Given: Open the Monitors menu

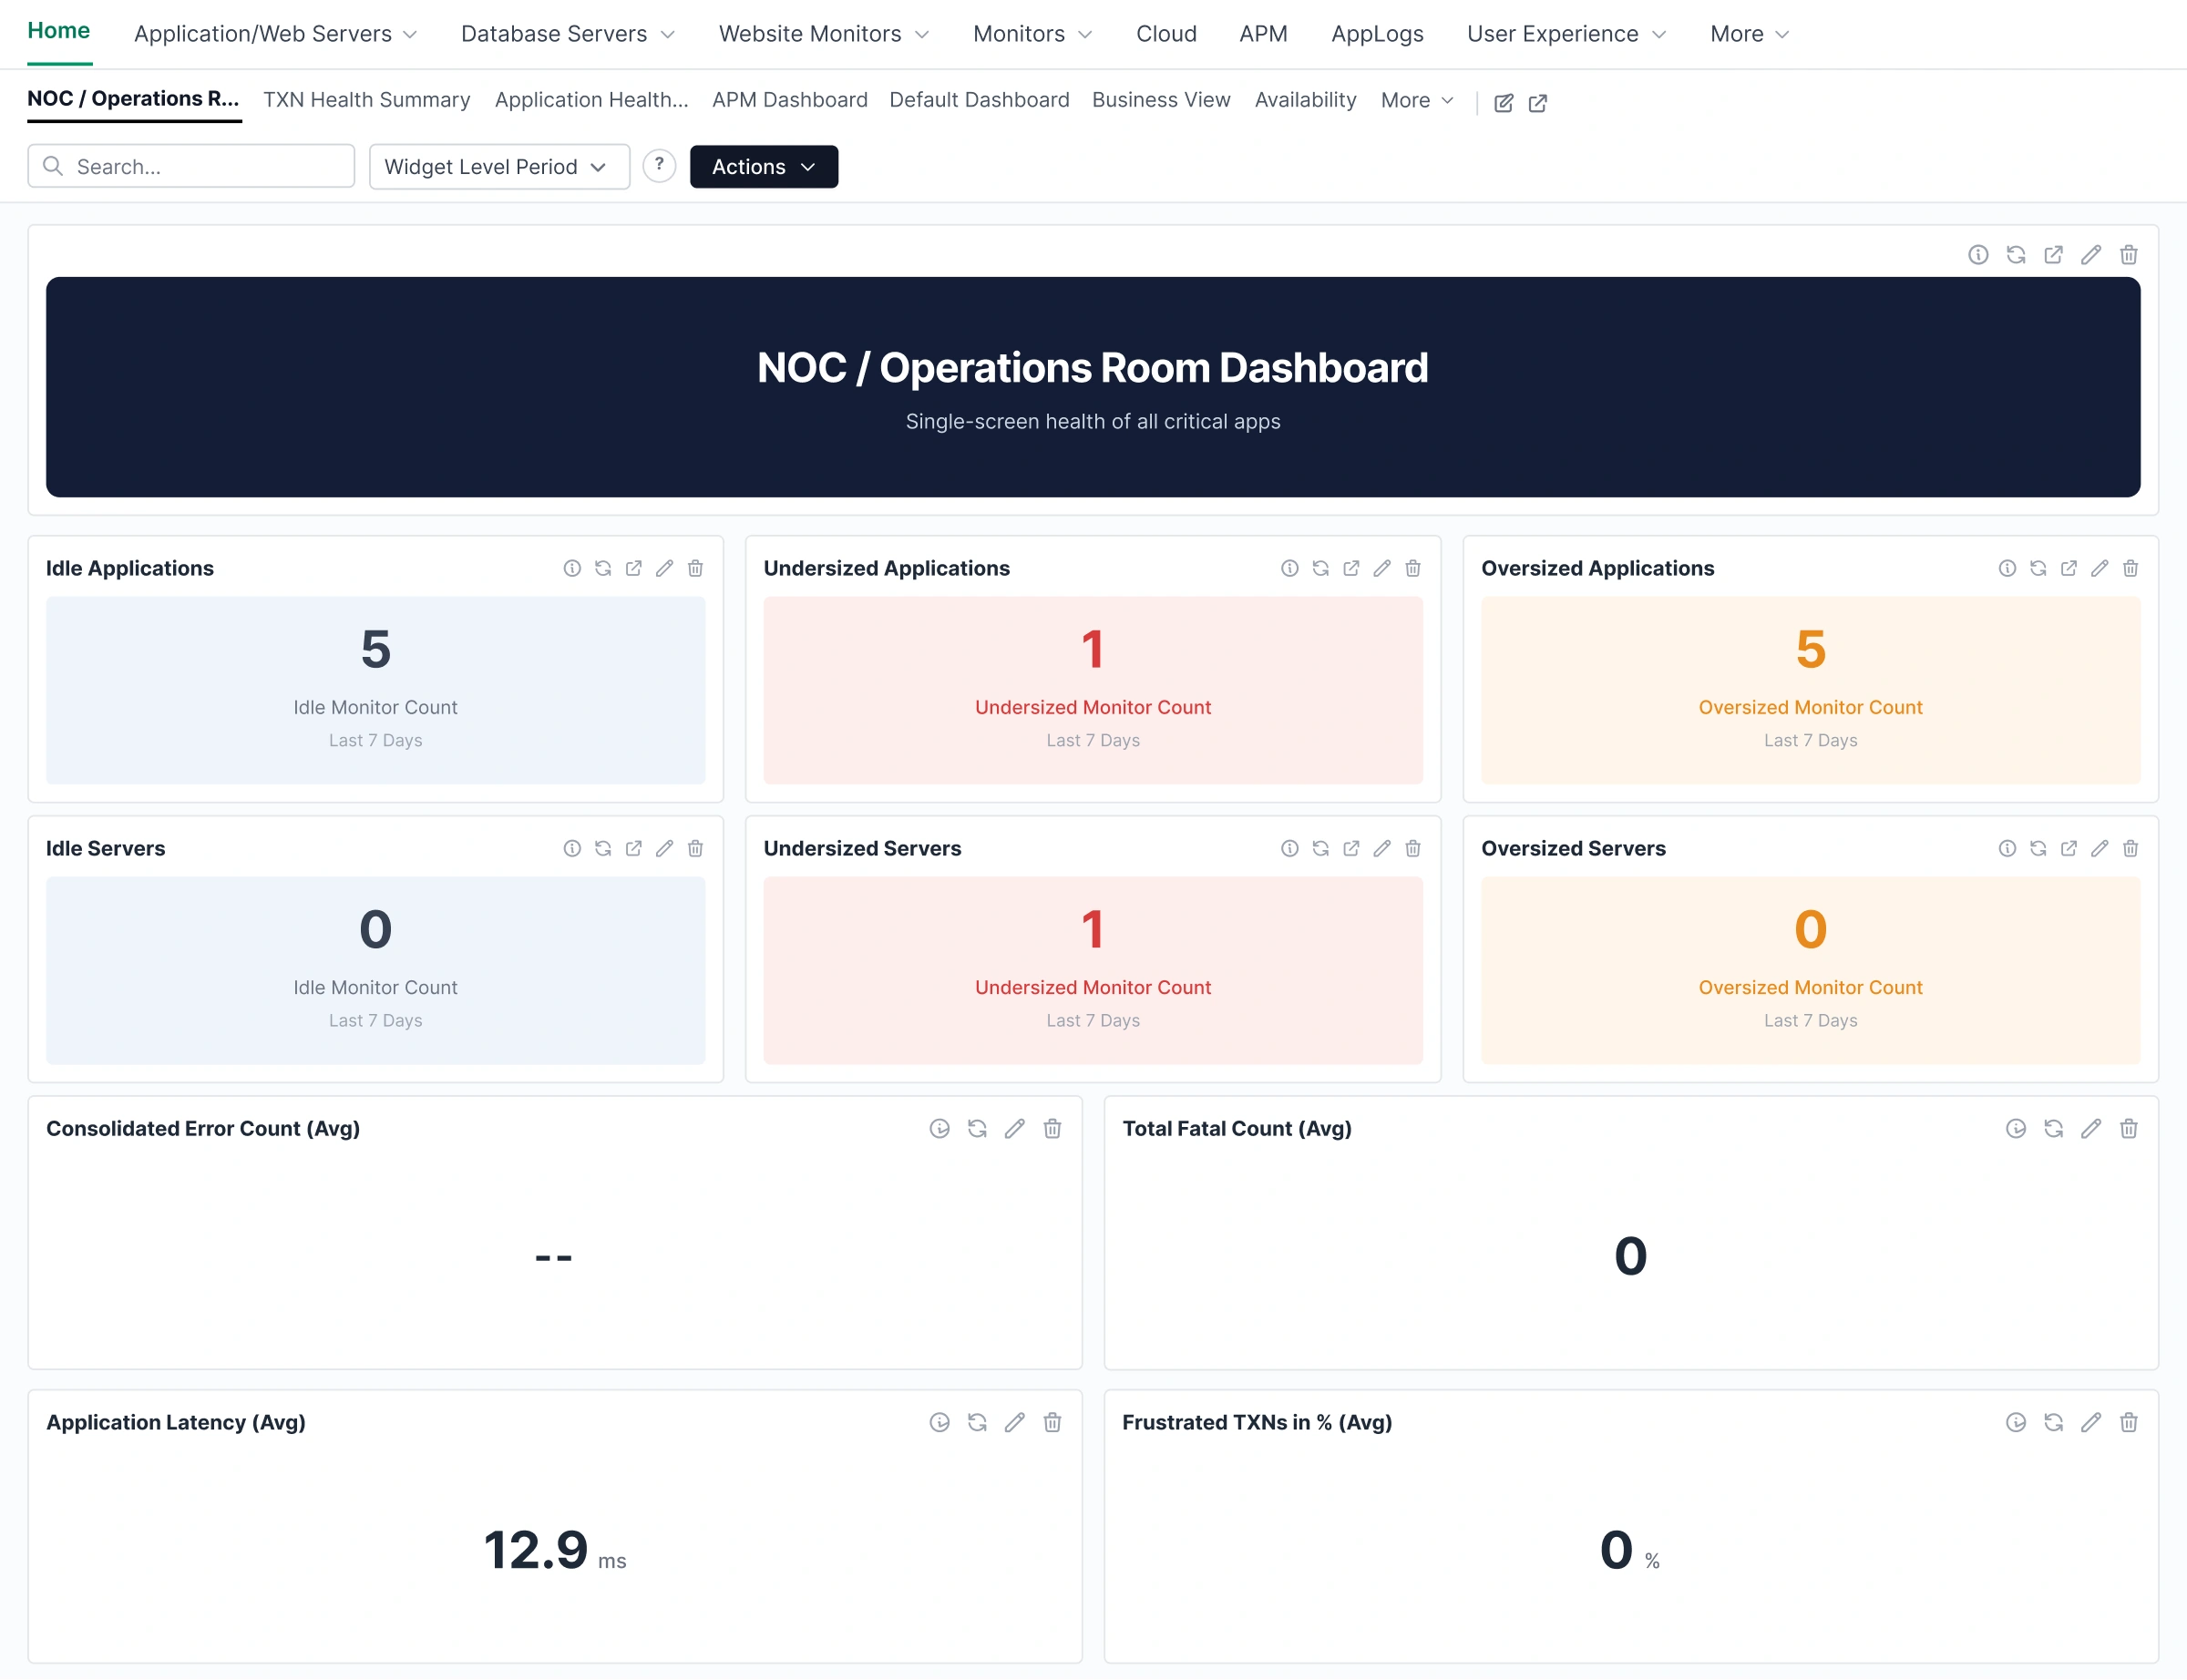Looking at the screenshot, I should click(1032, 34).
